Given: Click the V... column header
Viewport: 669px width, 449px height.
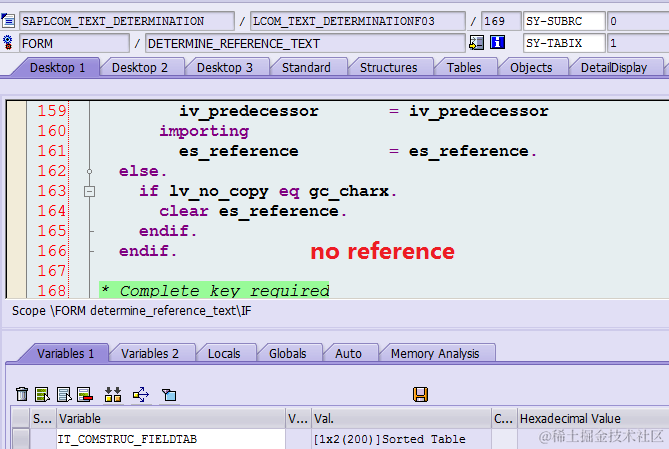Looking at the screenshot, I should (x=298, y=418).
